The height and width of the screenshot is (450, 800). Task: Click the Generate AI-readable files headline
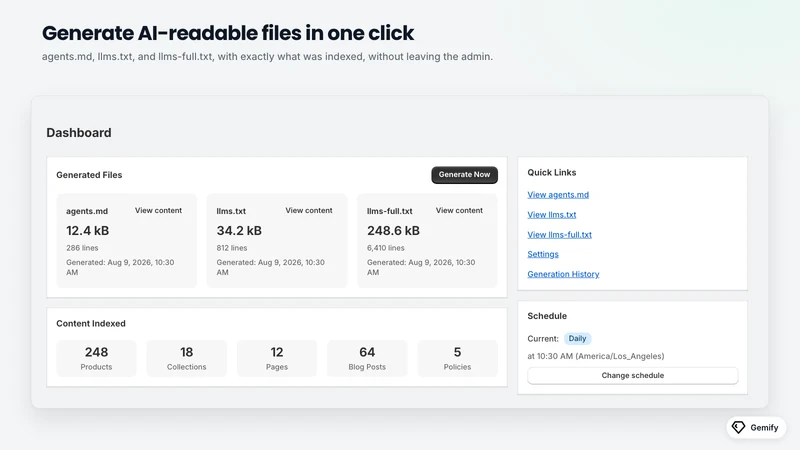pos(228,33)
